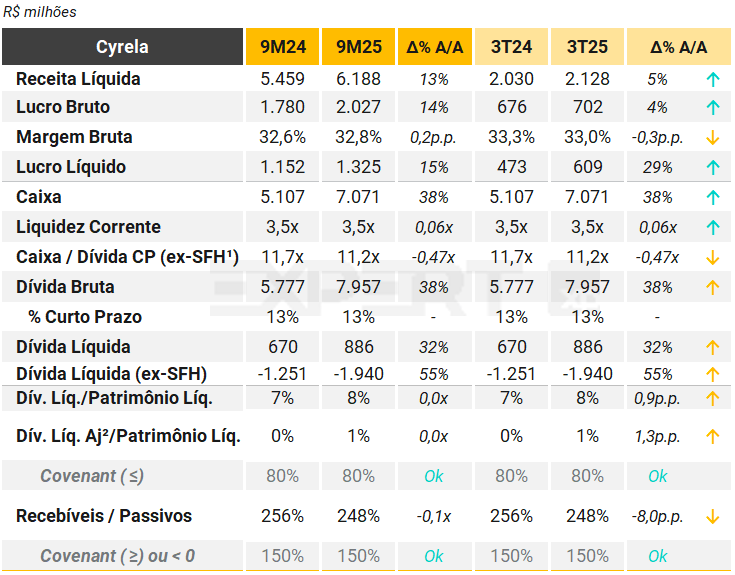Select the 9M25 column header
Image resolution: width=735 pixels, height=575 pixels.
pyautogui.click(x=359, y=47)
